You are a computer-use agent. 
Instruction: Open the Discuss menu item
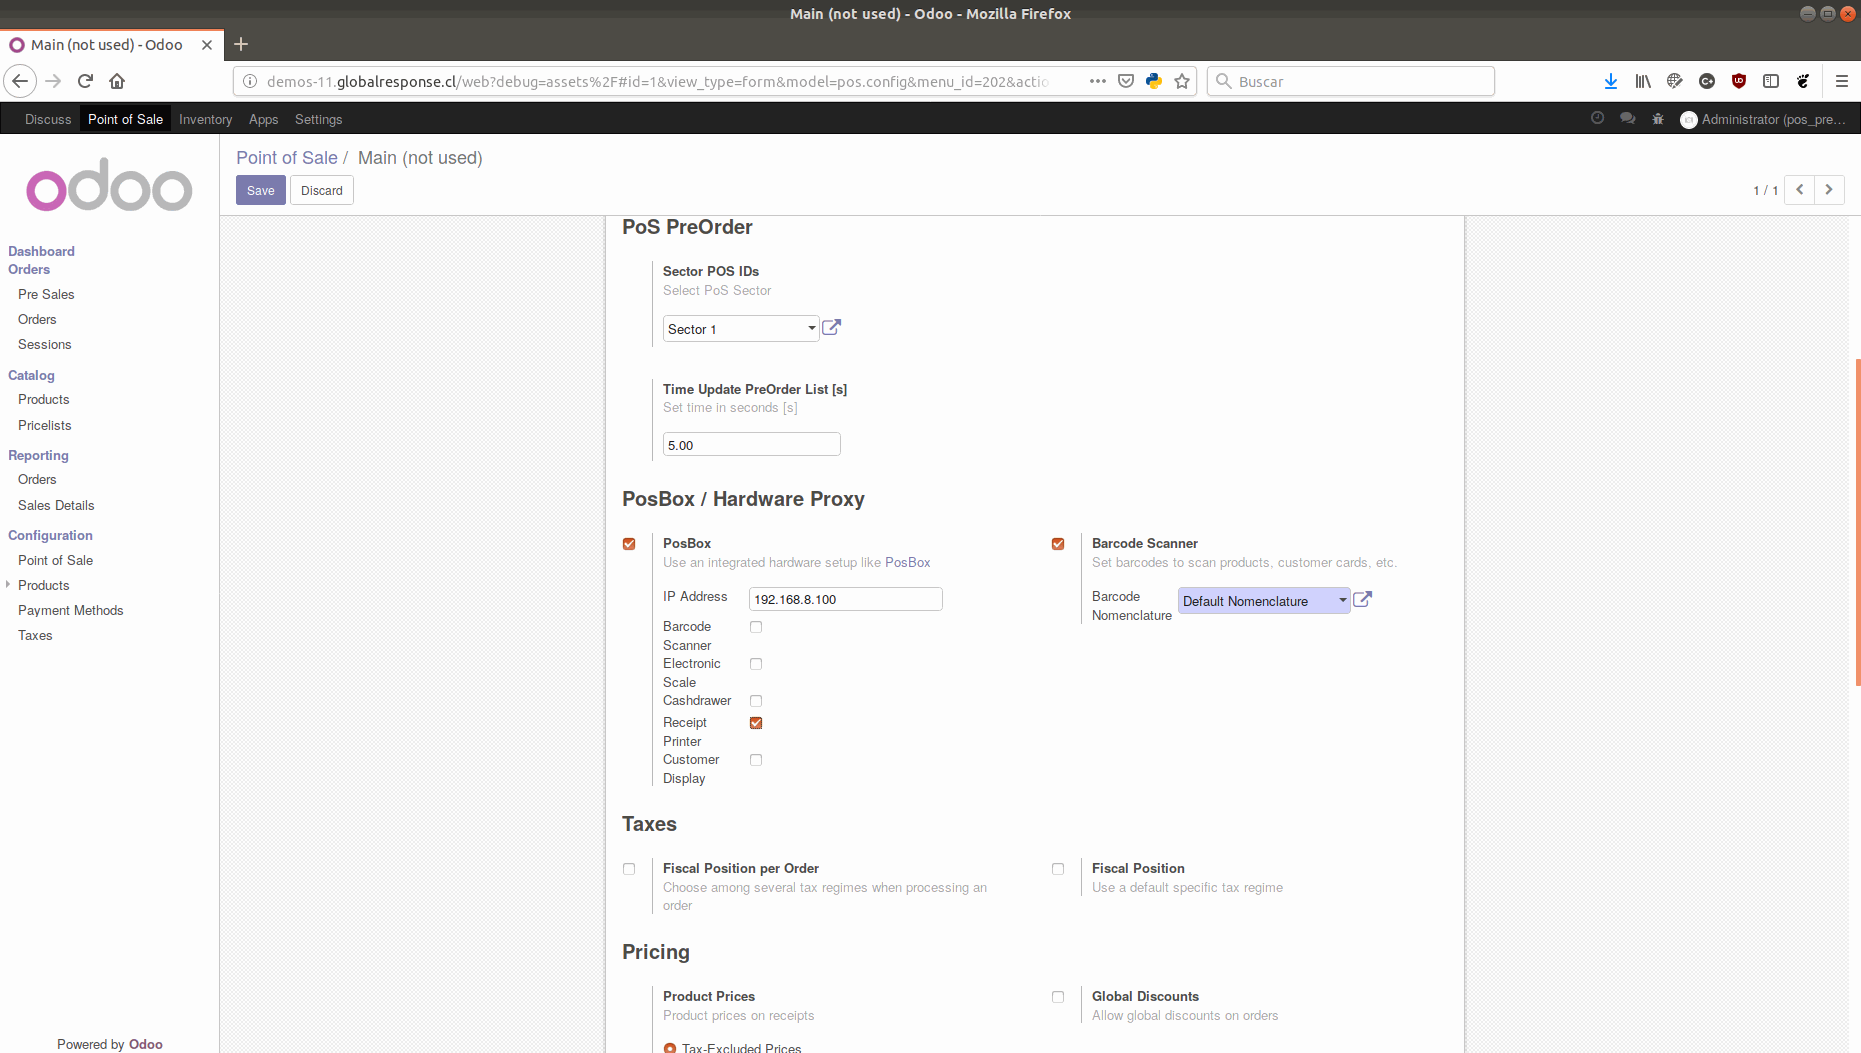pyautogui.click(x=47, y=118)
